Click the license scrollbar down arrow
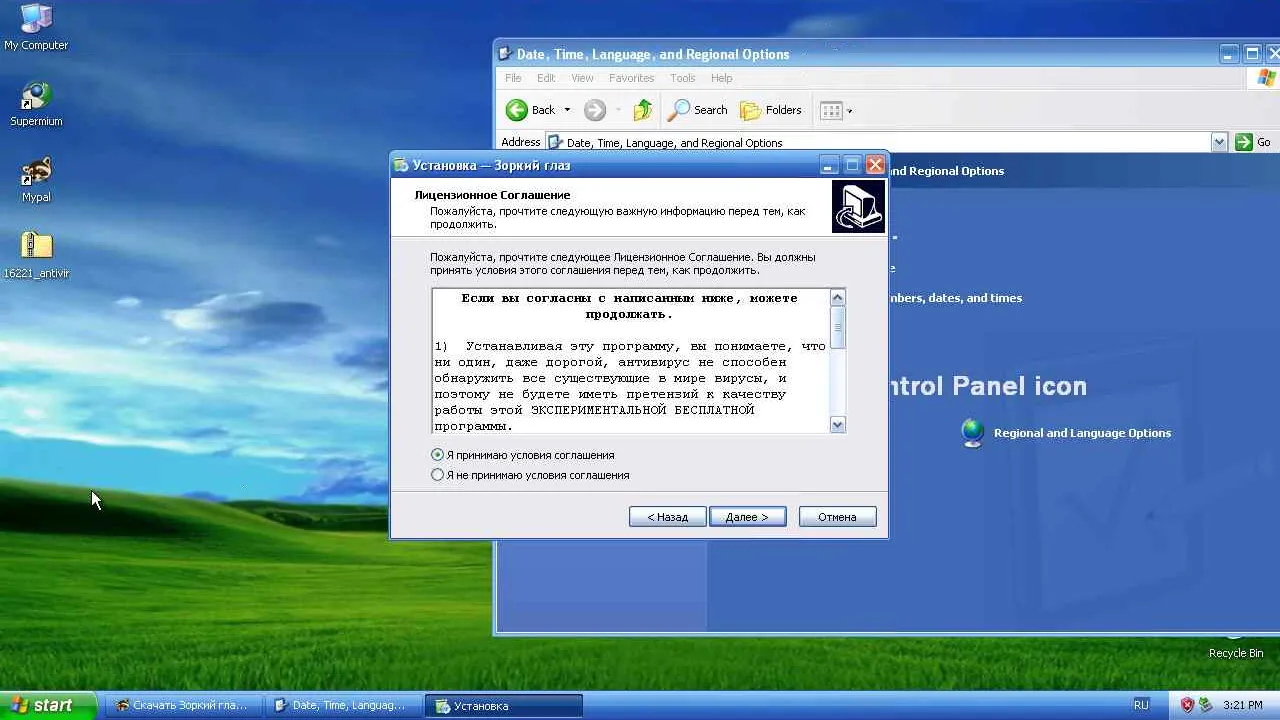 [838, 425]
